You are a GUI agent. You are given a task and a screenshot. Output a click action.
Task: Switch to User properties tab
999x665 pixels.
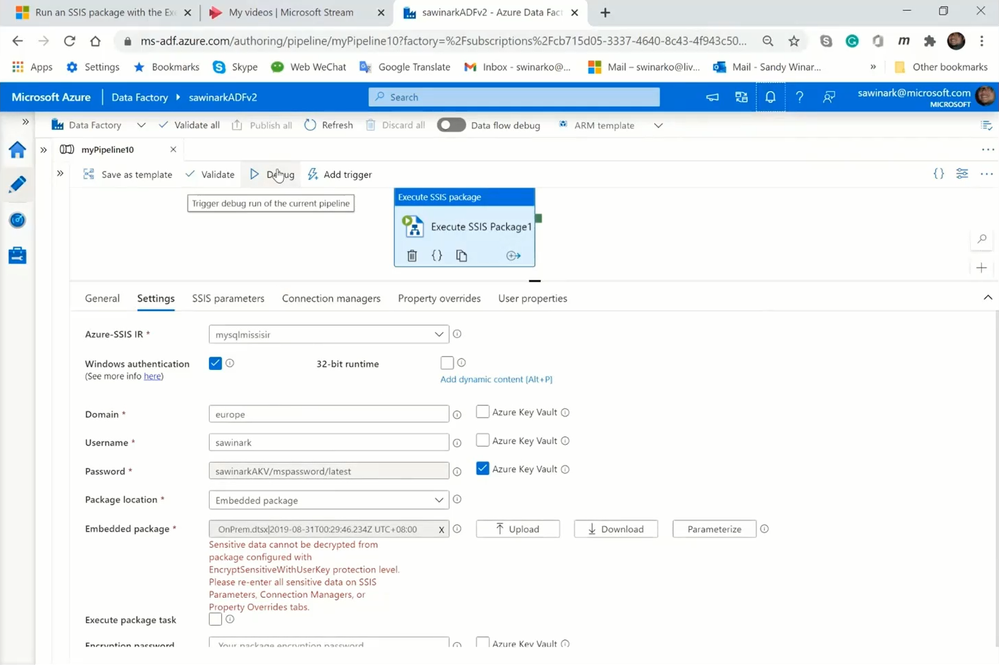[533, 298]
